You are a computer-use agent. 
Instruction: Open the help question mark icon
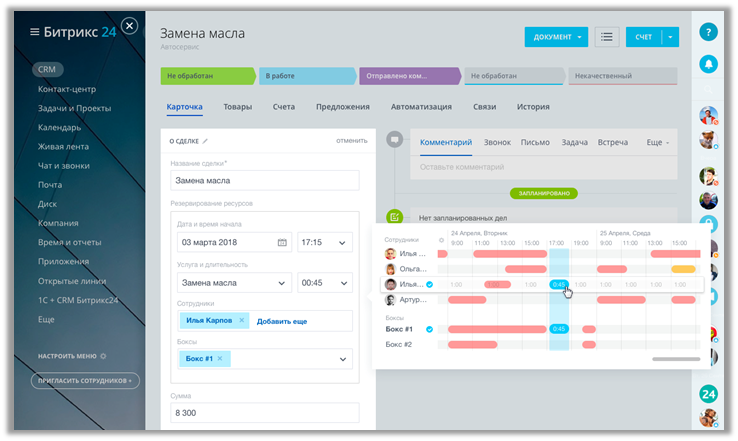point(708,32)
